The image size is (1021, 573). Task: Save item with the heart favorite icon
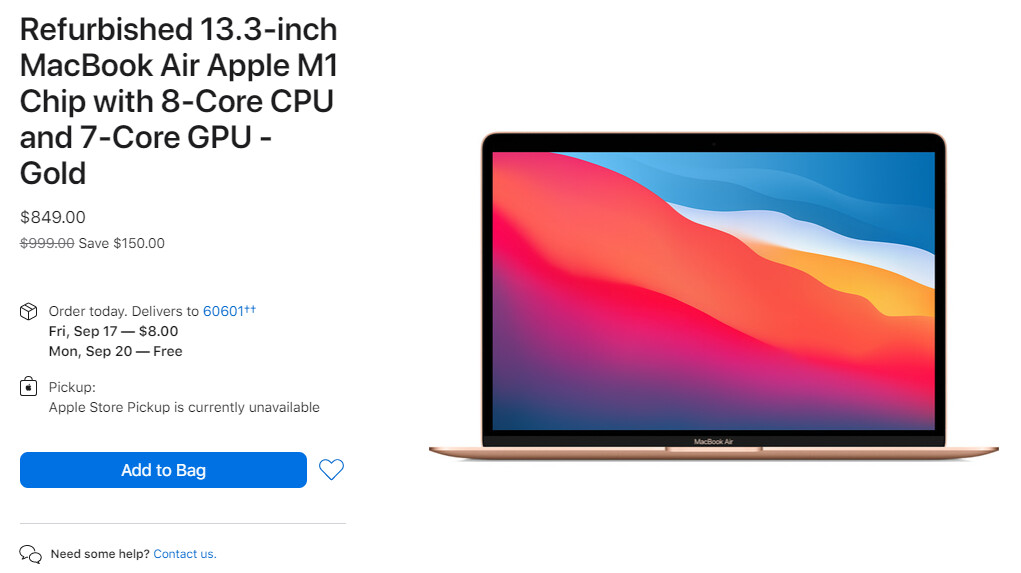(331, 469)
